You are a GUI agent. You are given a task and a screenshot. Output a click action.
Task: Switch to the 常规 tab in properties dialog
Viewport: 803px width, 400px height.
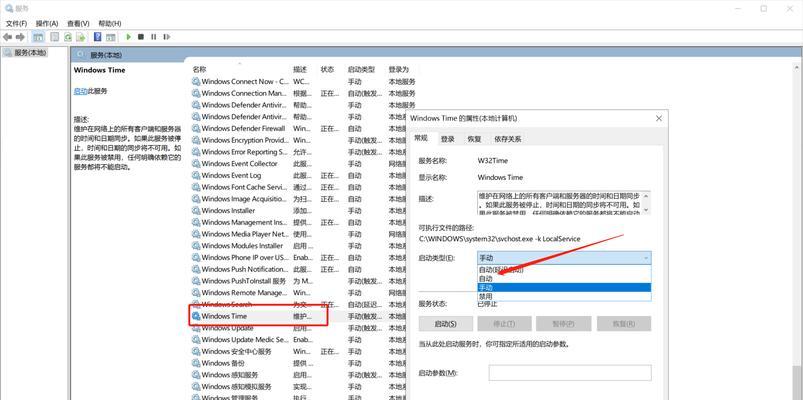(420, 138)
